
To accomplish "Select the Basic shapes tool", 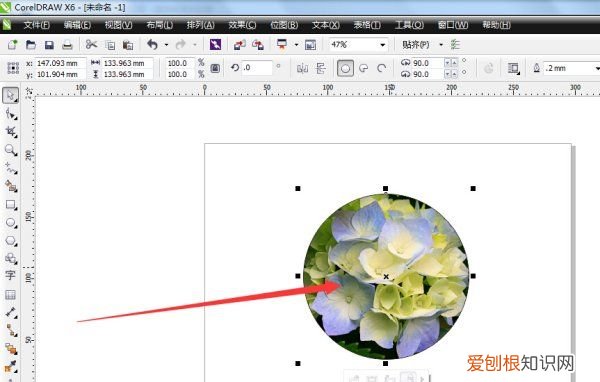I will pyautogui.click(x=10, y=258).
